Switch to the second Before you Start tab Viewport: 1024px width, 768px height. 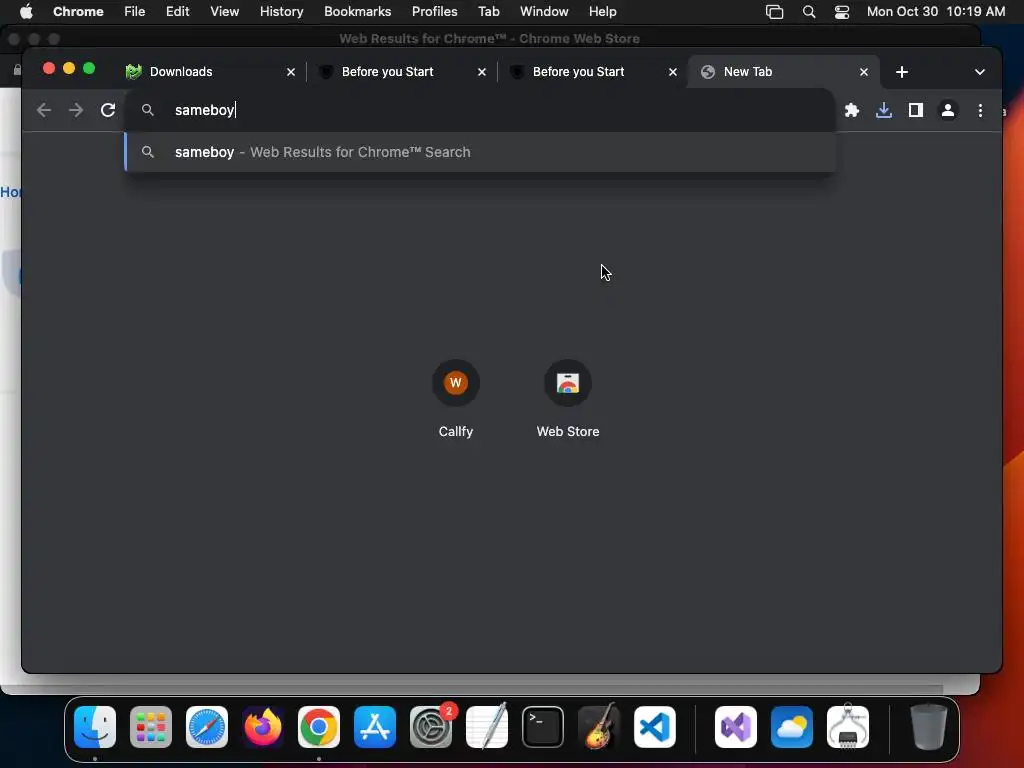click(592, 72)
